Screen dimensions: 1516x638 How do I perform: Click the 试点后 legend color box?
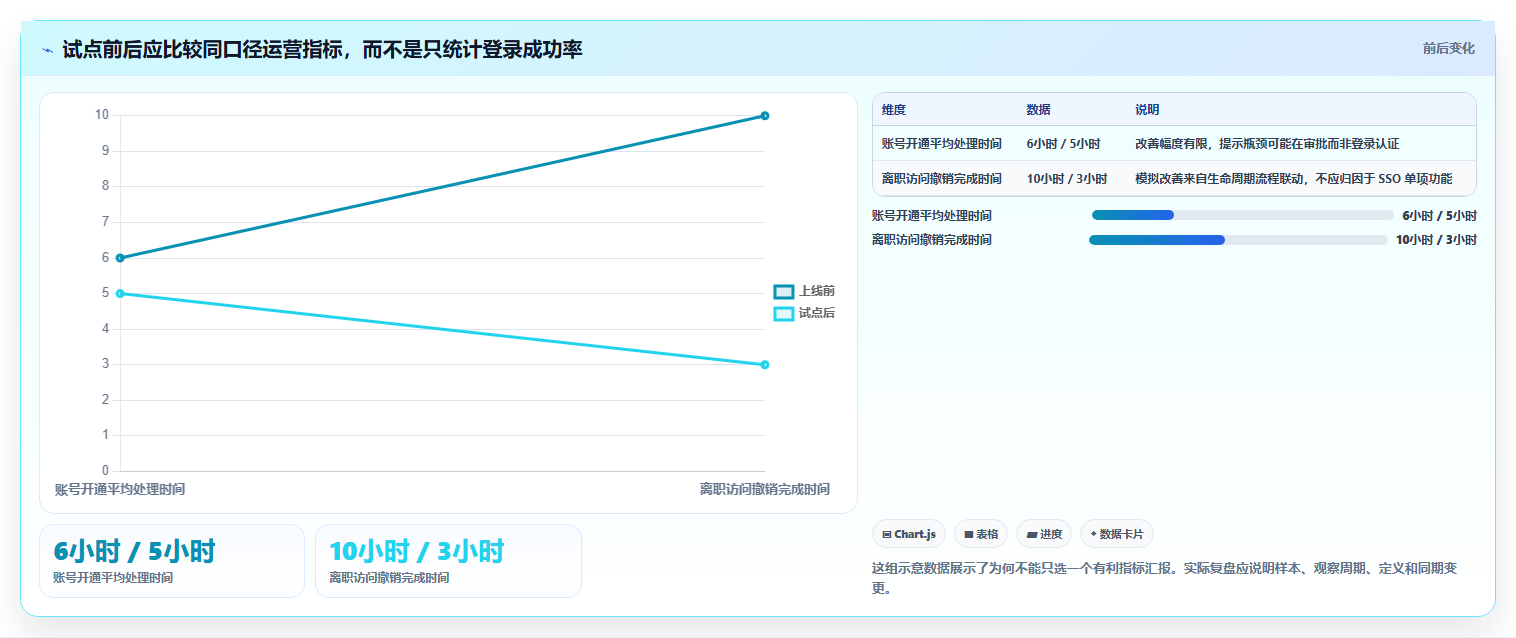click(784, 313)
